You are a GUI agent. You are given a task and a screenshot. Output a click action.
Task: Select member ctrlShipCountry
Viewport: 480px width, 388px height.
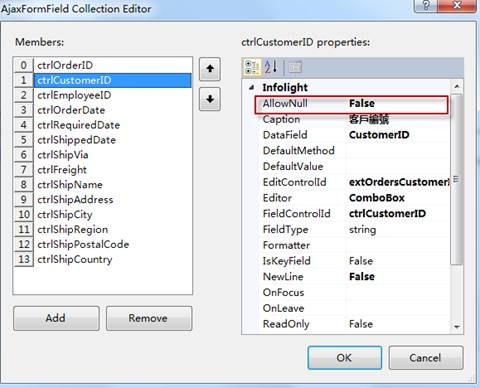(103, 259)
